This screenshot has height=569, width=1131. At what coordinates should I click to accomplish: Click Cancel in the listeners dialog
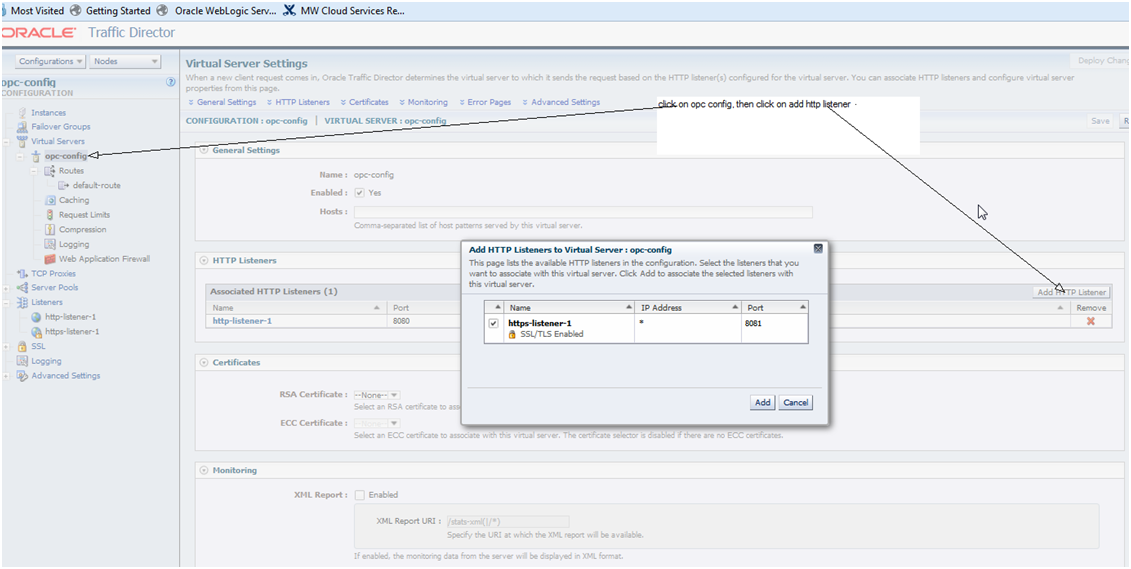click(796, 402)
